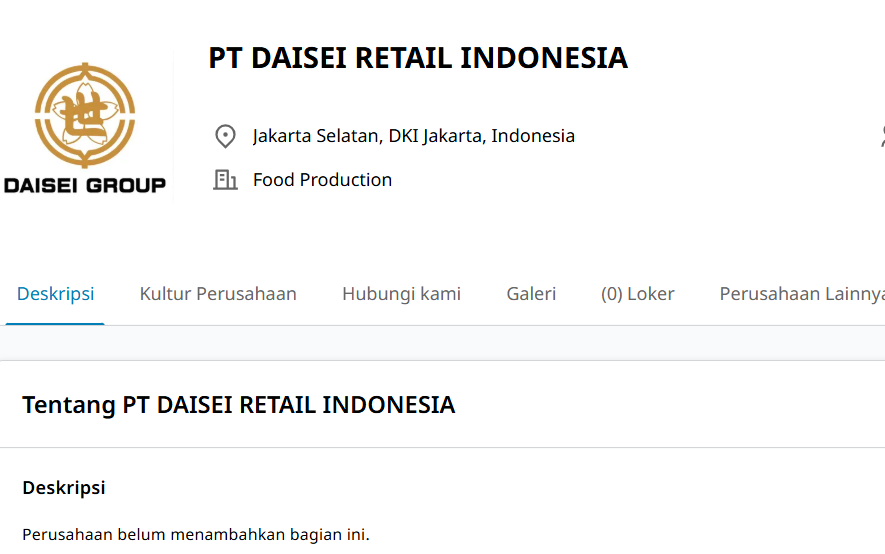Click the PT DAISEI RETAIL INDONESIA title
885x554 pixels.
(x=418, y=58)
